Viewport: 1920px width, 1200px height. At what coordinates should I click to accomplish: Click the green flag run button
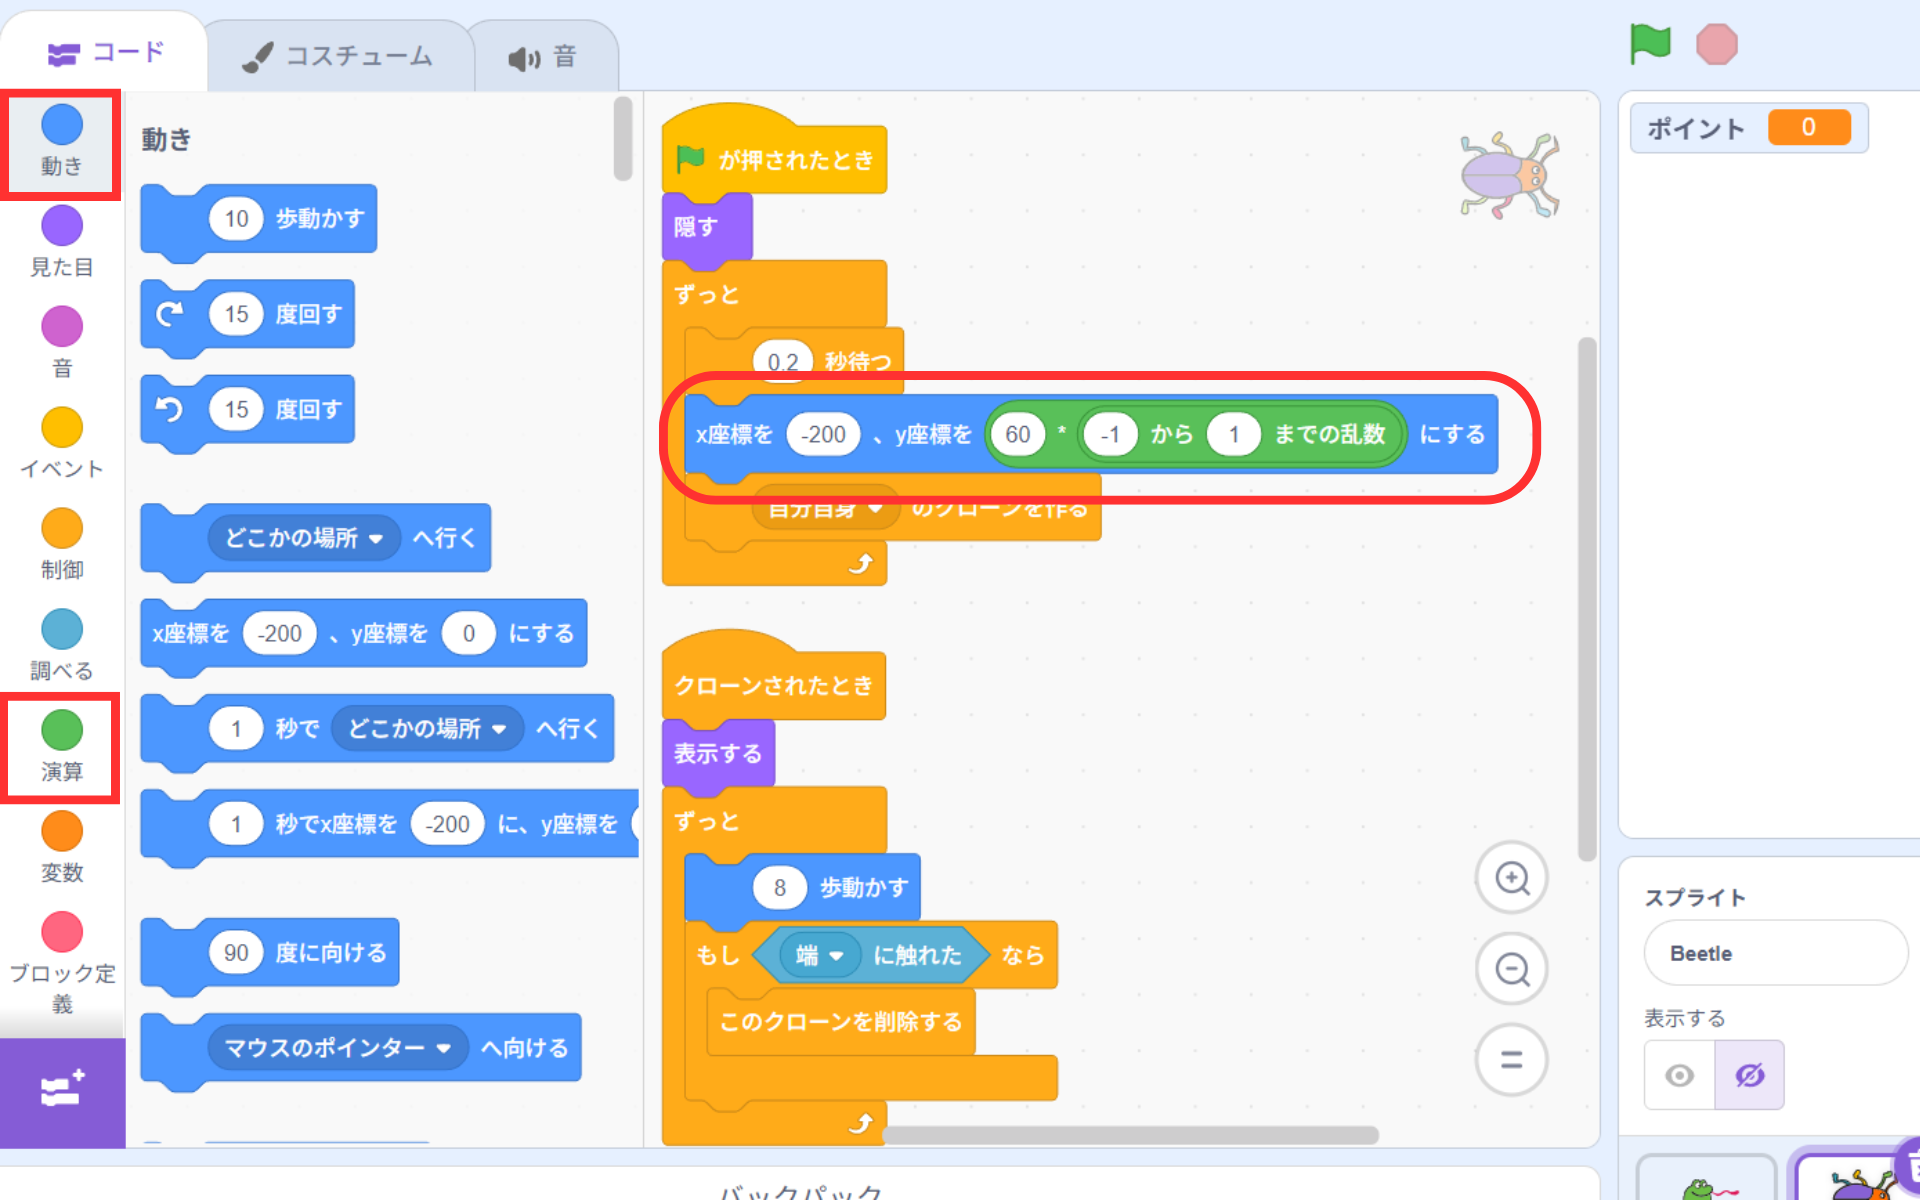(x=1650, y=44)
